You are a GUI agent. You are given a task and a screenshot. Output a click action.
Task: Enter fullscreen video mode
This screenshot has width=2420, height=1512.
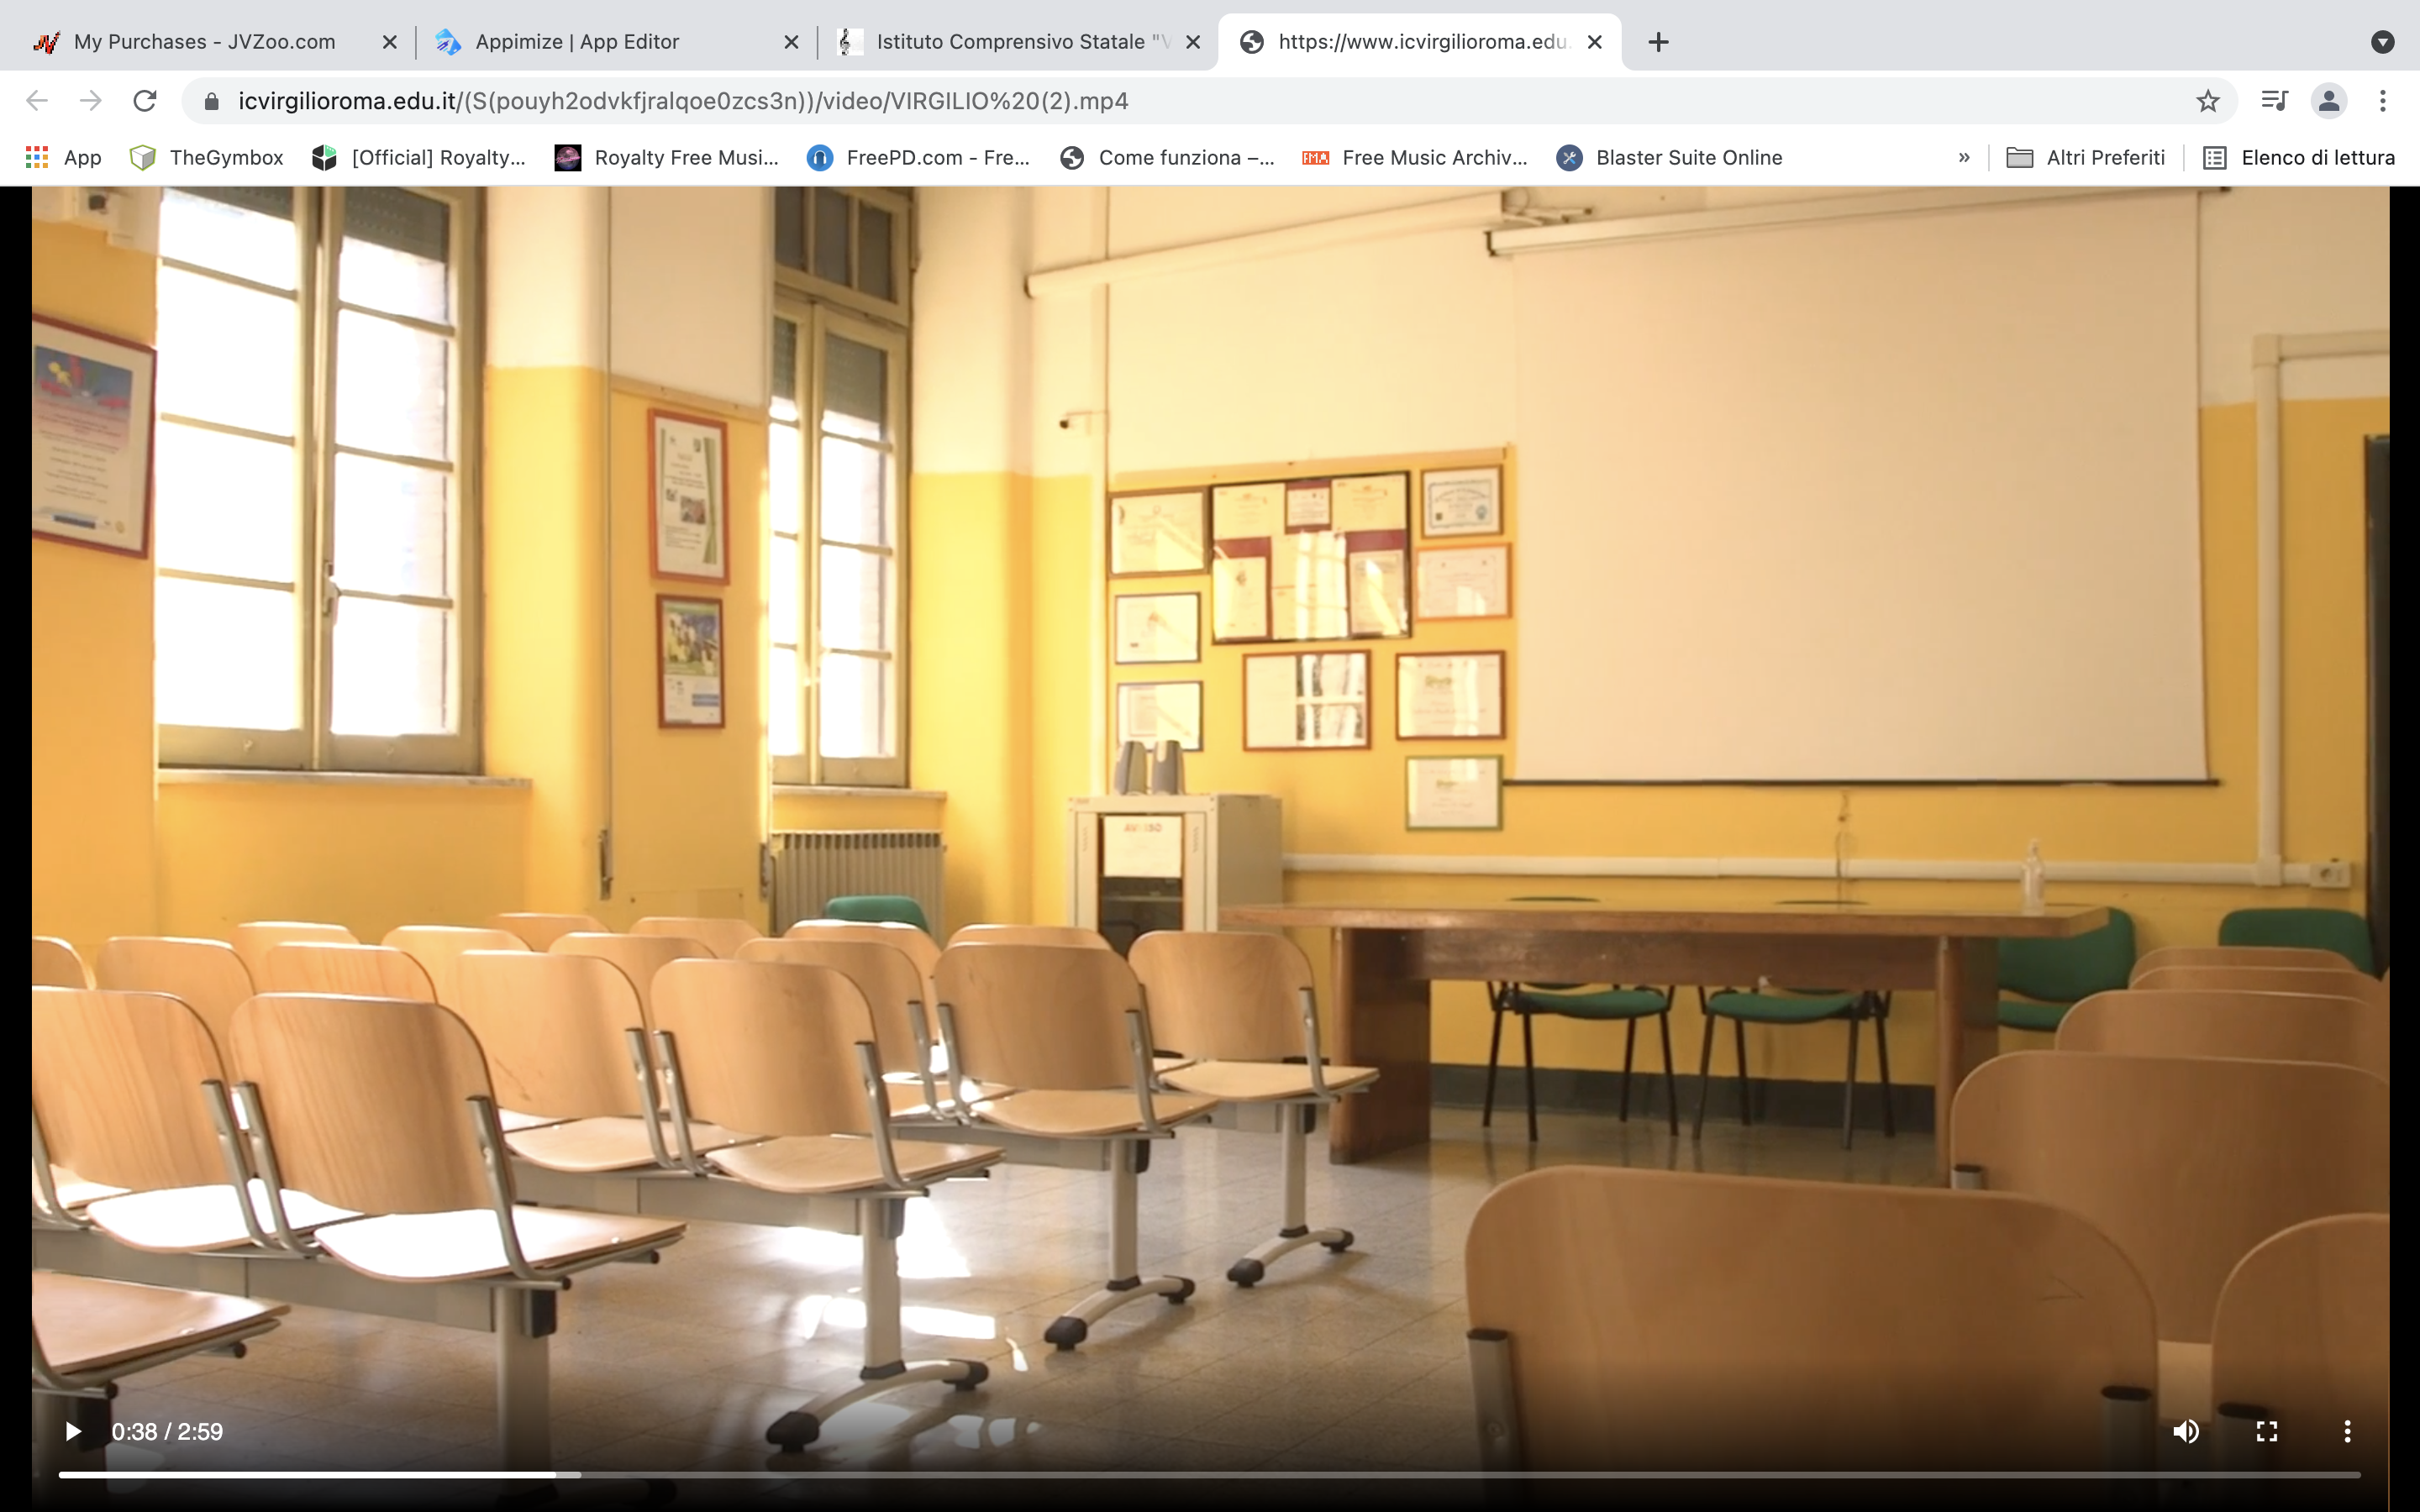point(2267,1431)
